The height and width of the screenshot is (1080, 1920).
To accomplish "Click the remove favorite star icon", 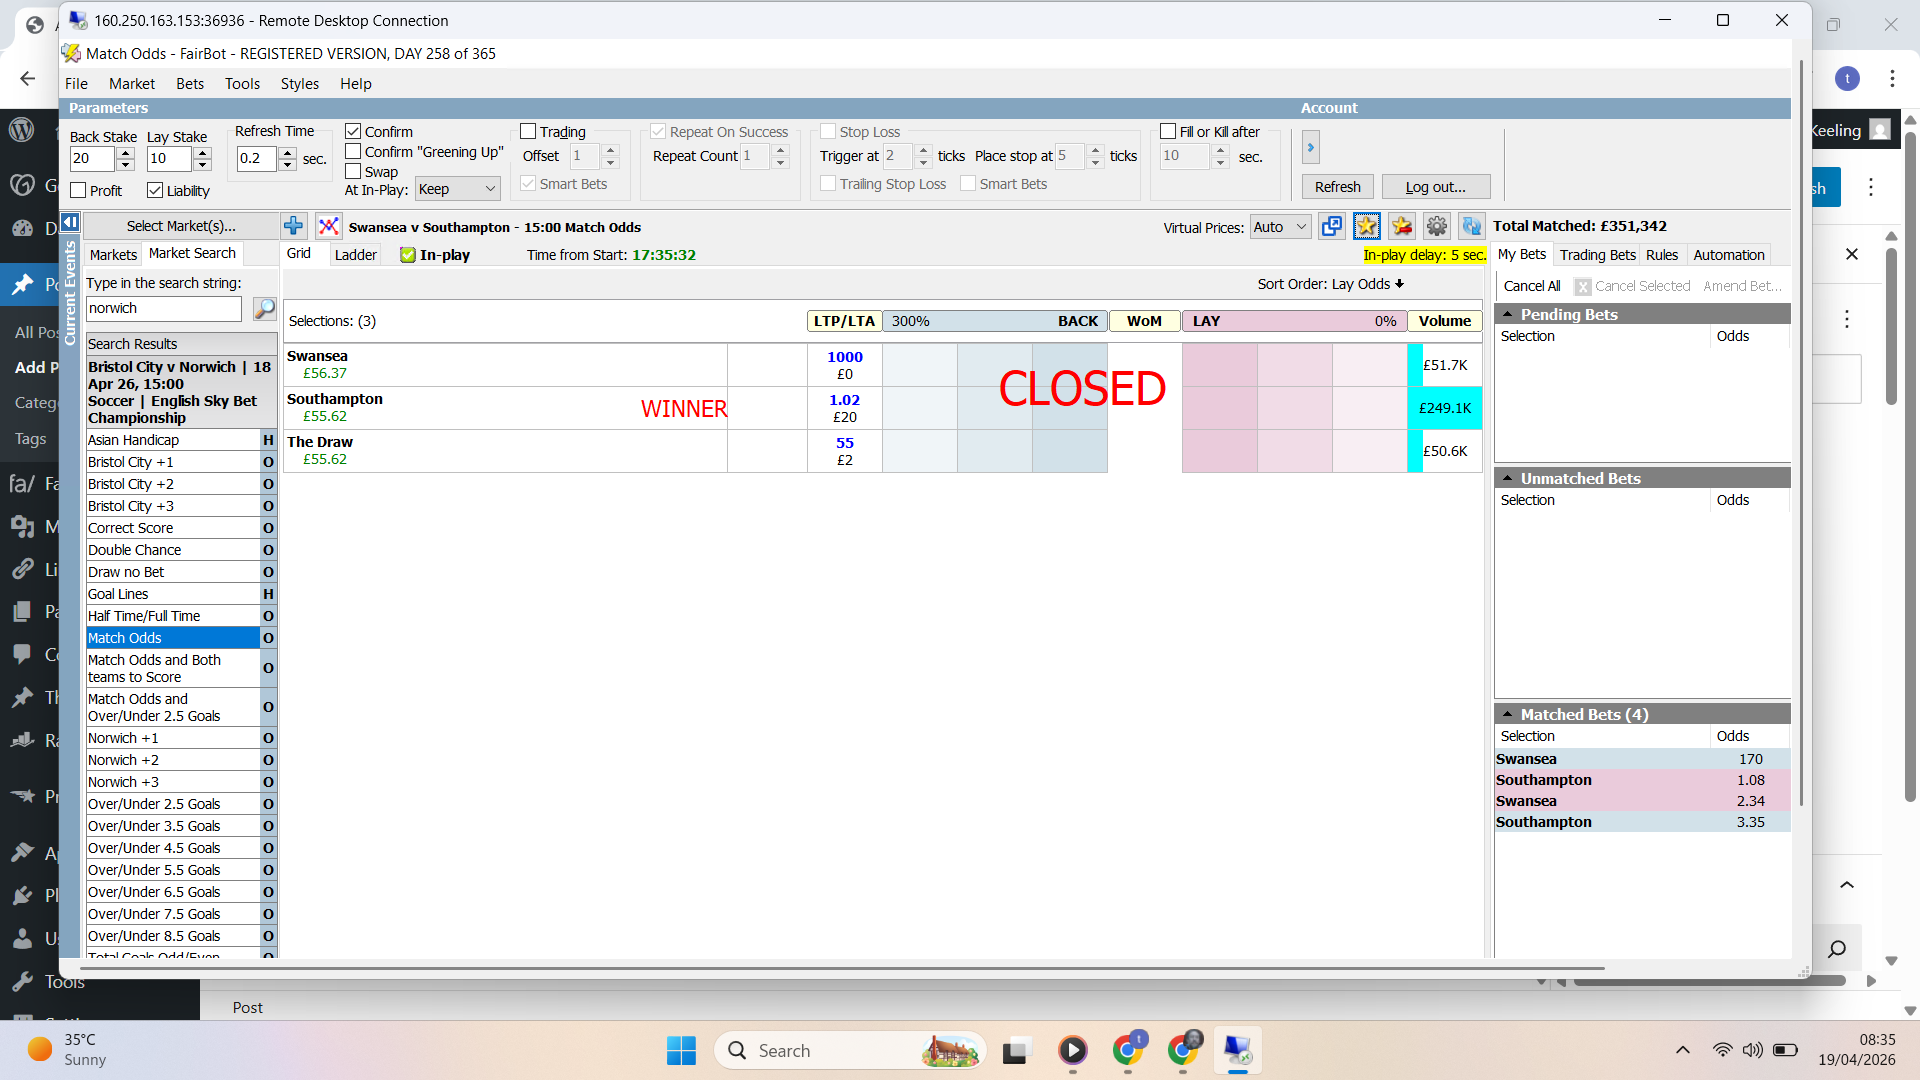I will [1402, 227].
